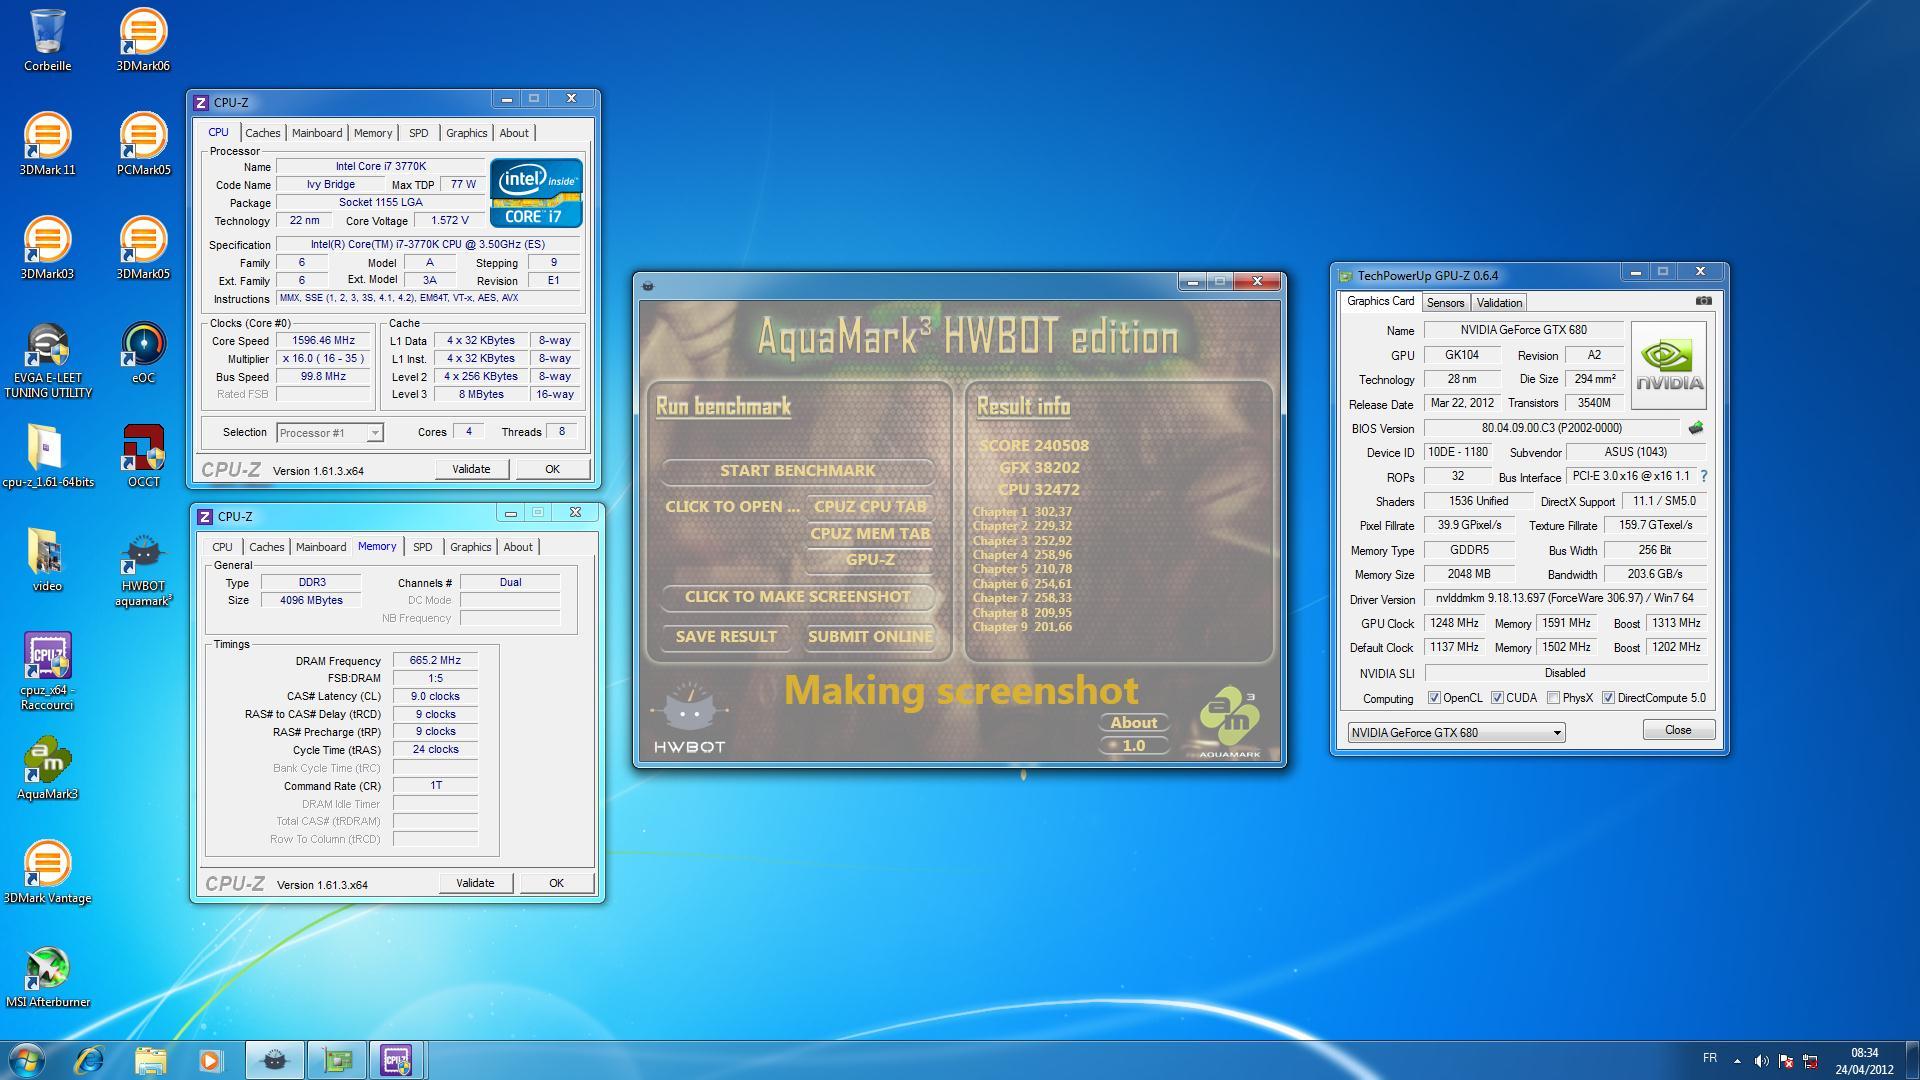1920x1080 pixels.
Task: Open Graphics tab in top CPU-Z window
Action: pos(466,133)
